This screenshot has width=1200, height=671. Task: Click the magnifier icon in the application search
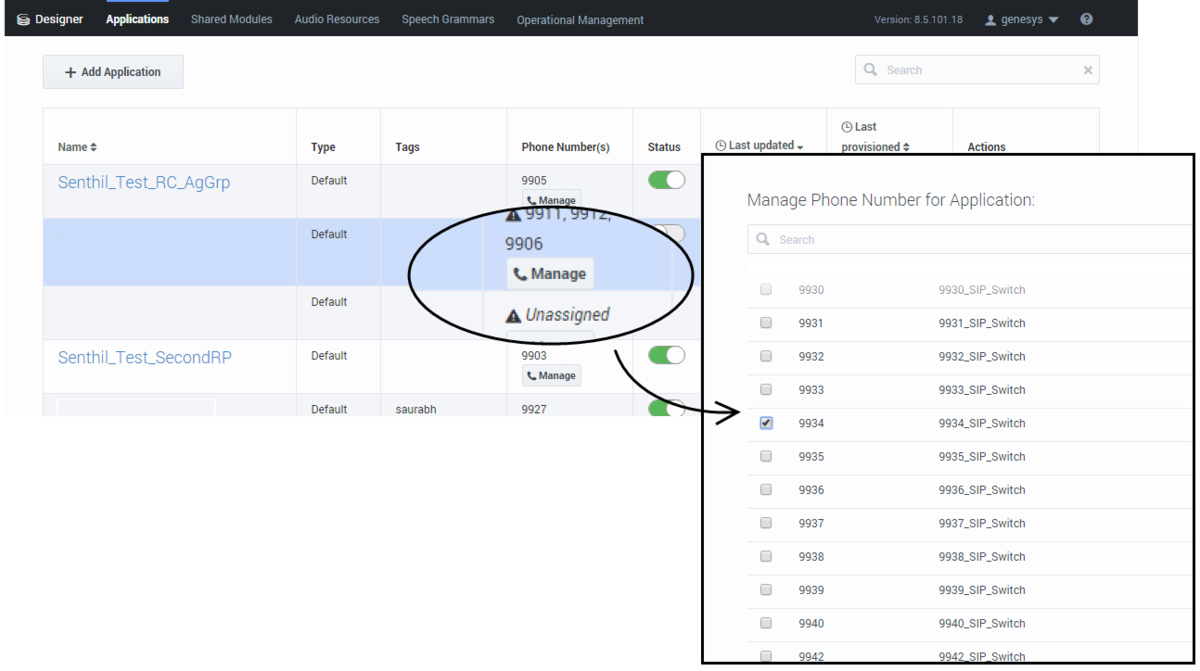(x=870, y=70)
